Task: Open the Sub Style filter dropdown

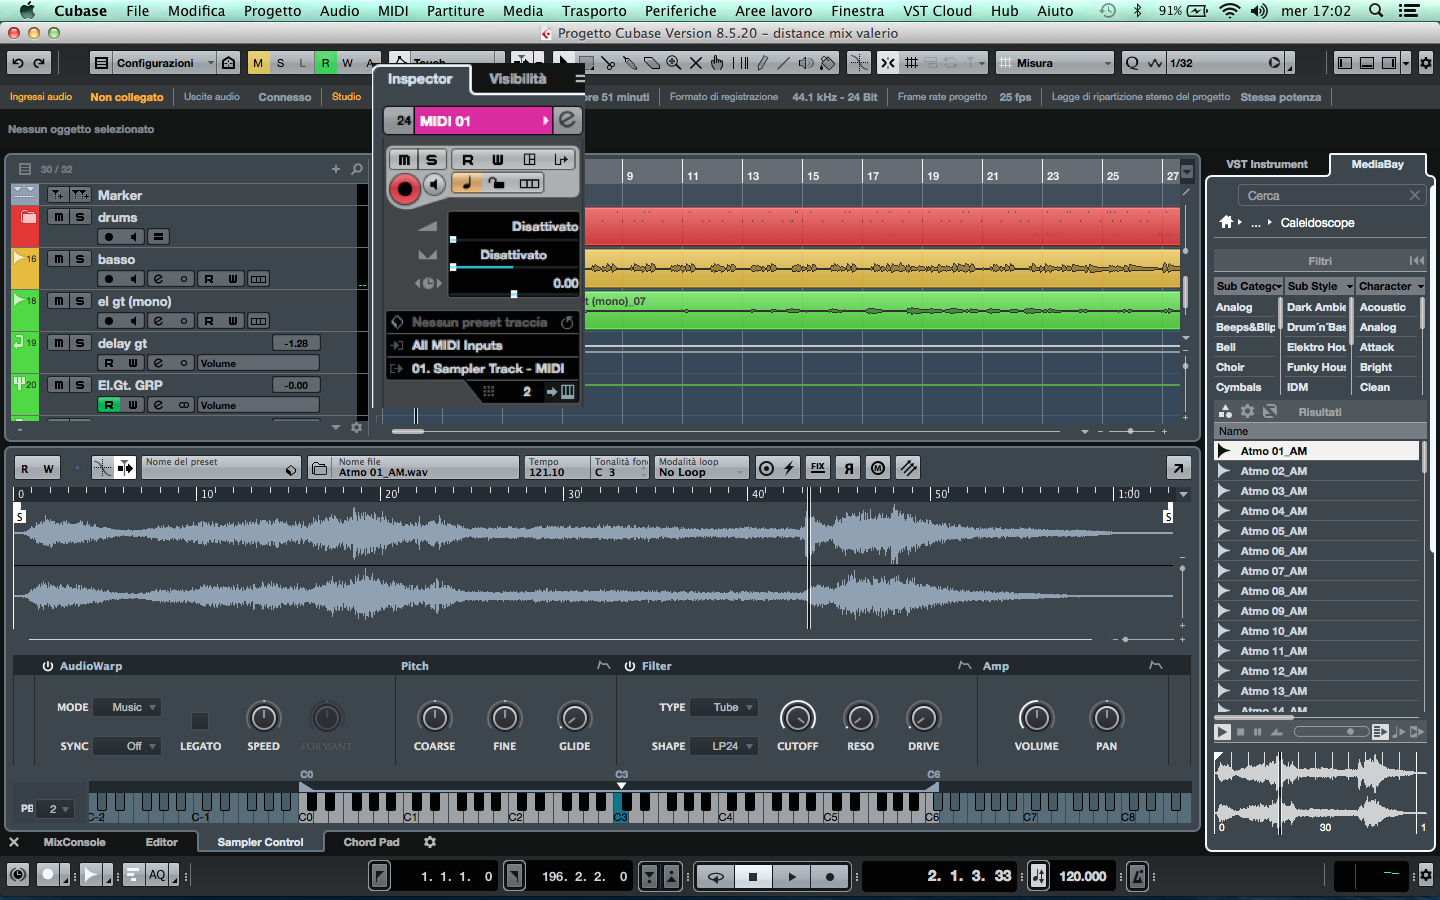Action: (1320, 286)
